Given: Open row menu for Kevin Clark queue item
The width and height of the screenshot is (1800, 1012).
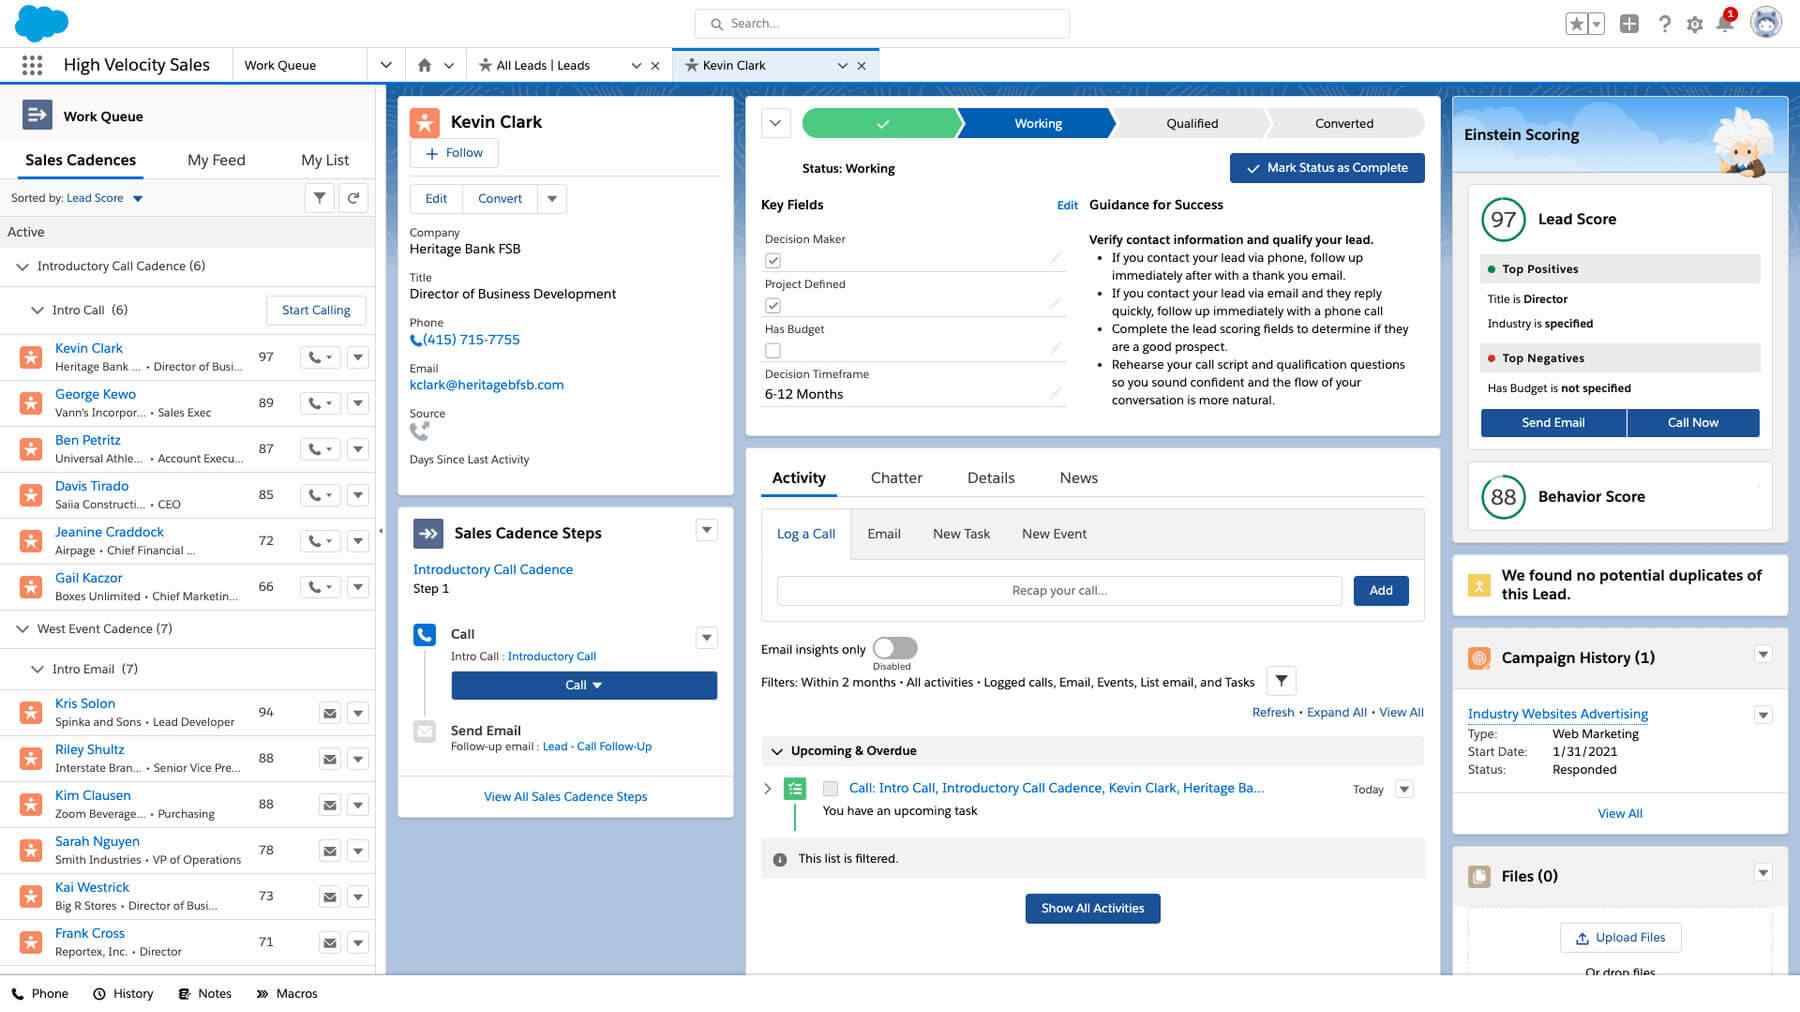Looking at the screenshot, I should (358, 357).
